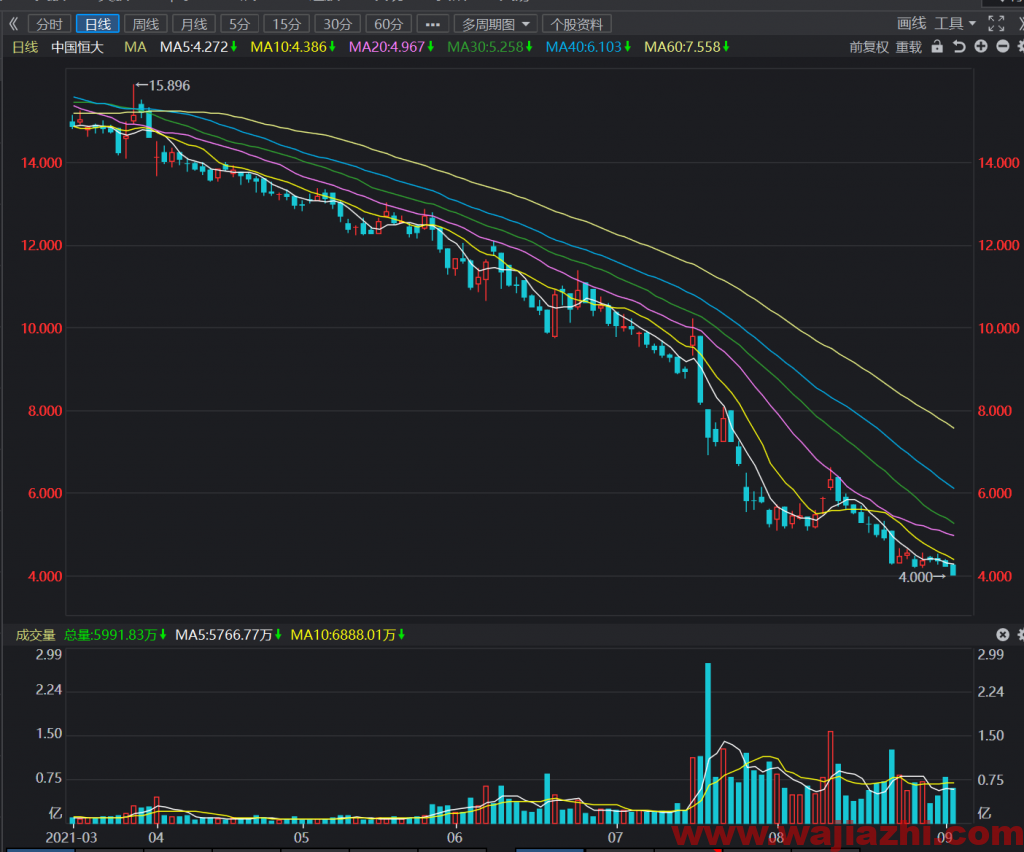The height and width of the screenshot is (852, 1024).
Task: Click volume MA10:6888.01万 value
Action: pos(347,635)
